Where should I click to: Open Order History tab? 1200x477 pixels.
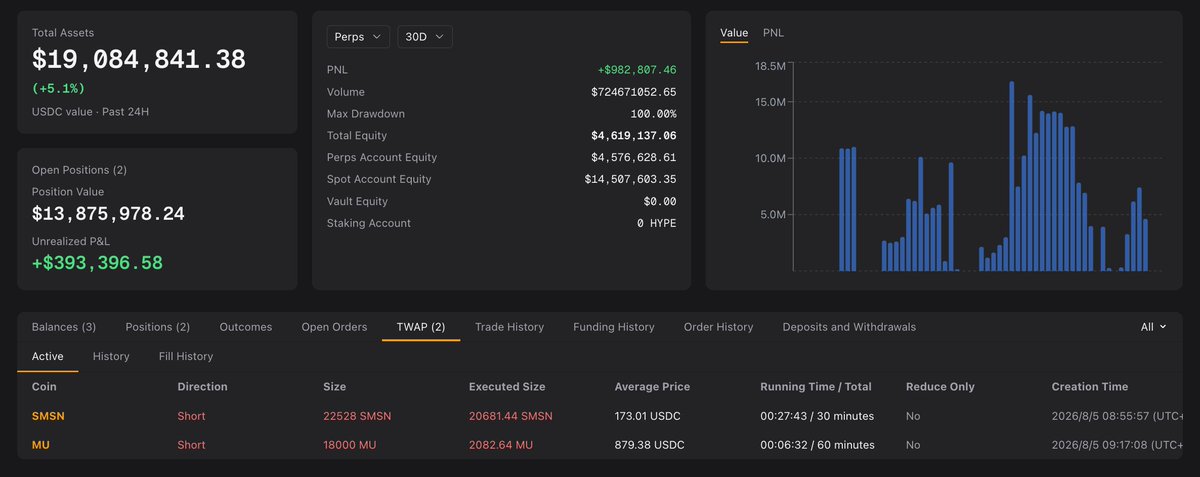click(718, 327)
